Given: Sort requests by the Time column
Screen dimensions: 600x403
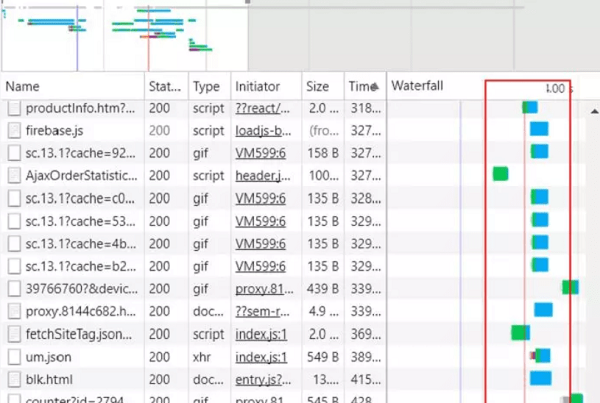Looking at the screenshot, I should (x=364, y=87).
